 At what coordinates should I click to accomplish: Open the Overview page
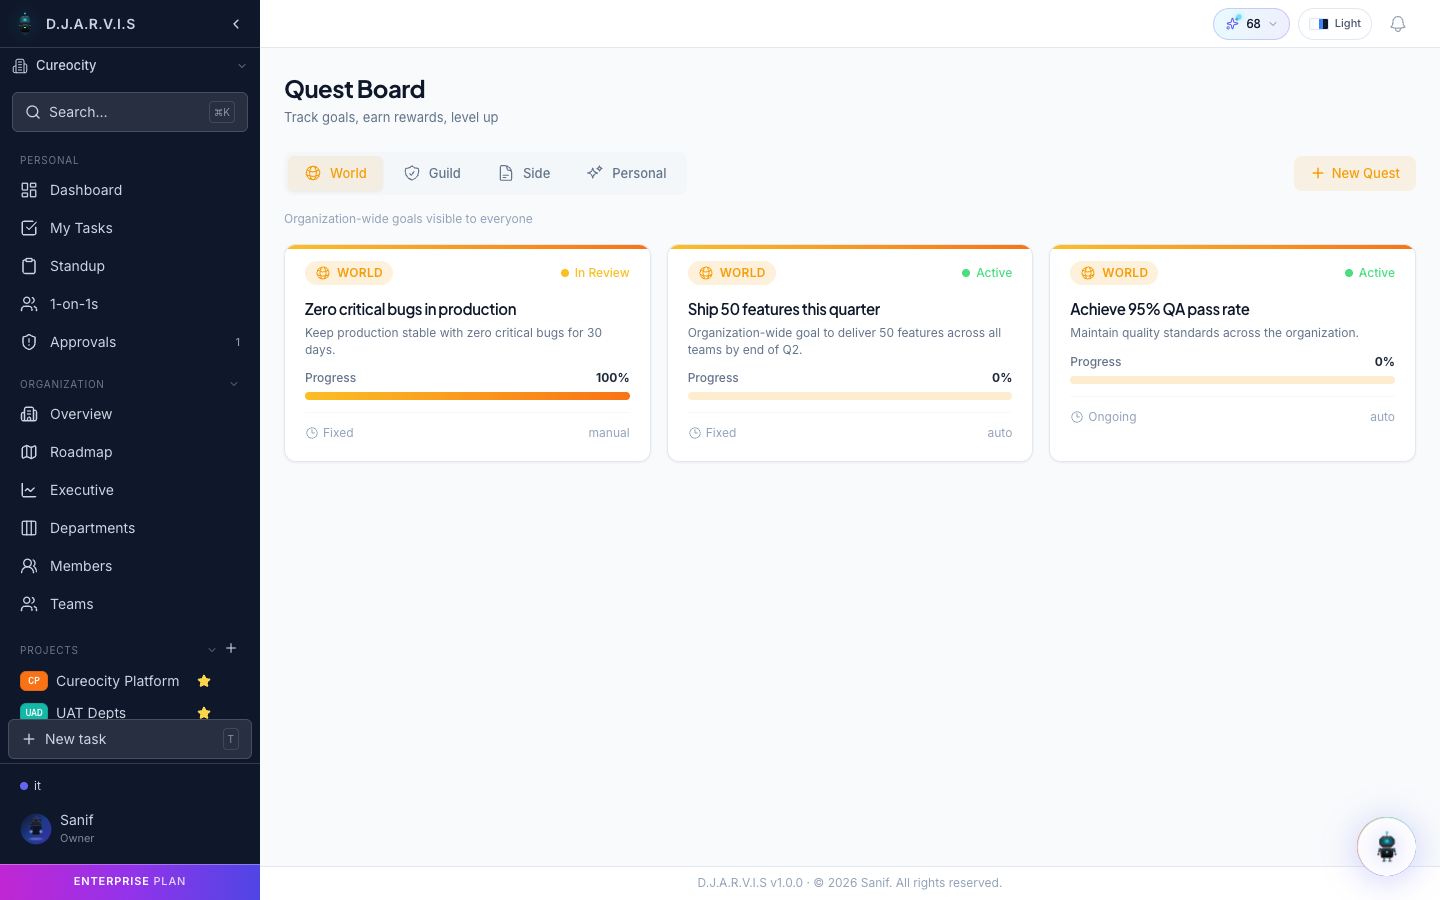click(130, 414)
